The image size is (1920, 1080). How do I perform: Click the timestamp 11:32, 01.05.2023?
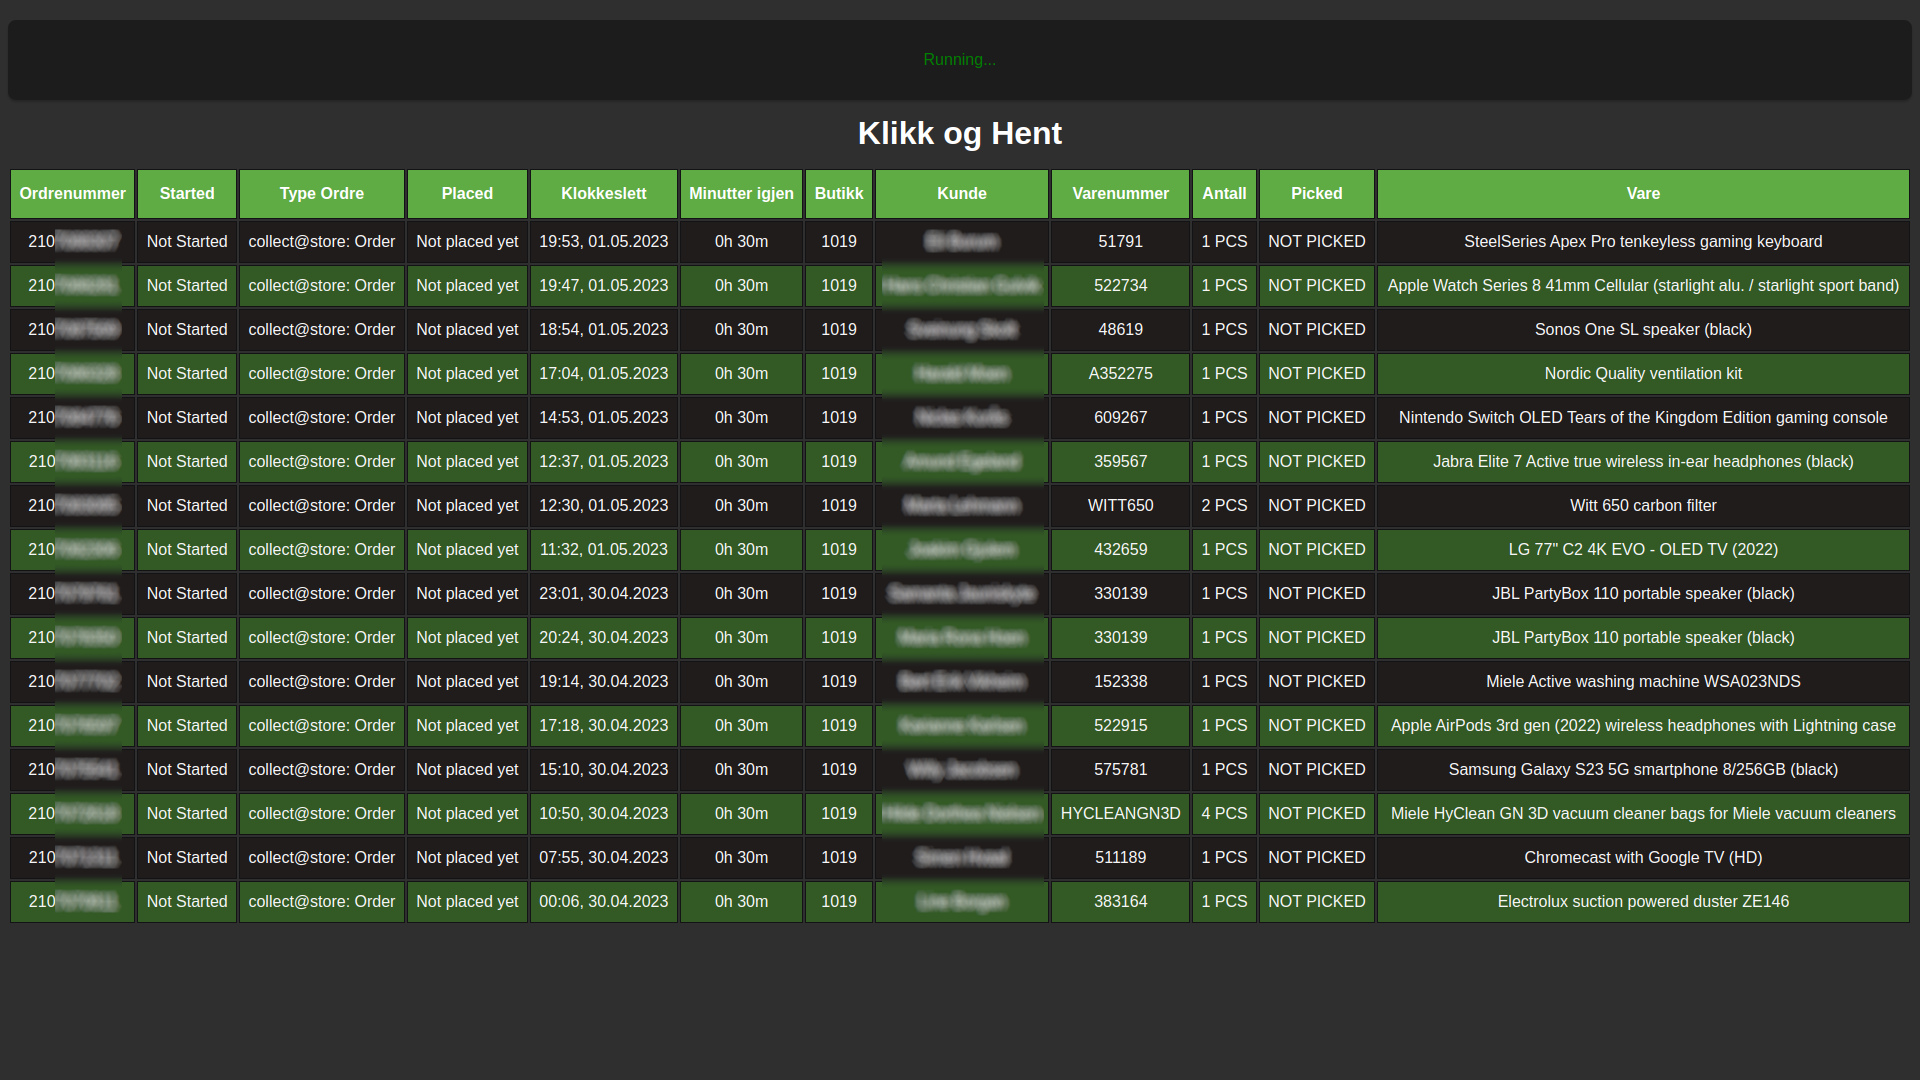pos(604,550)
